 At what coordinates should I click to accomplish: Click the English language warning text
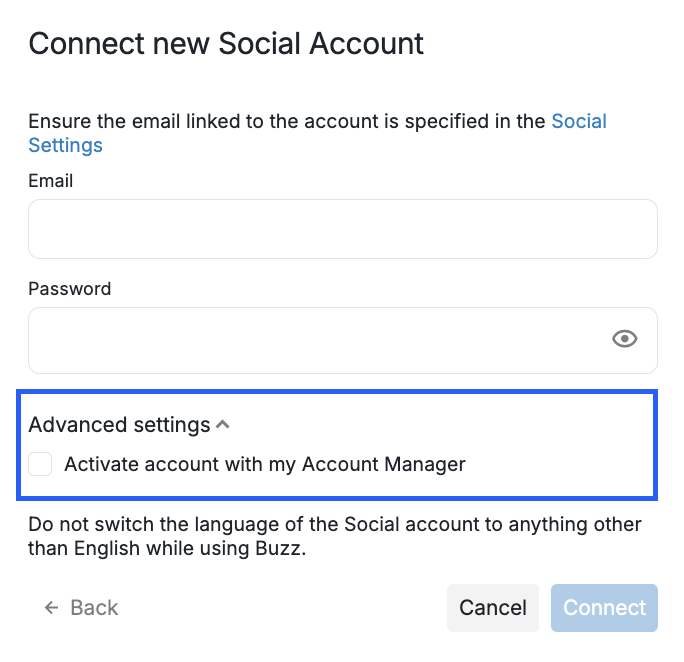coord(334,536)
